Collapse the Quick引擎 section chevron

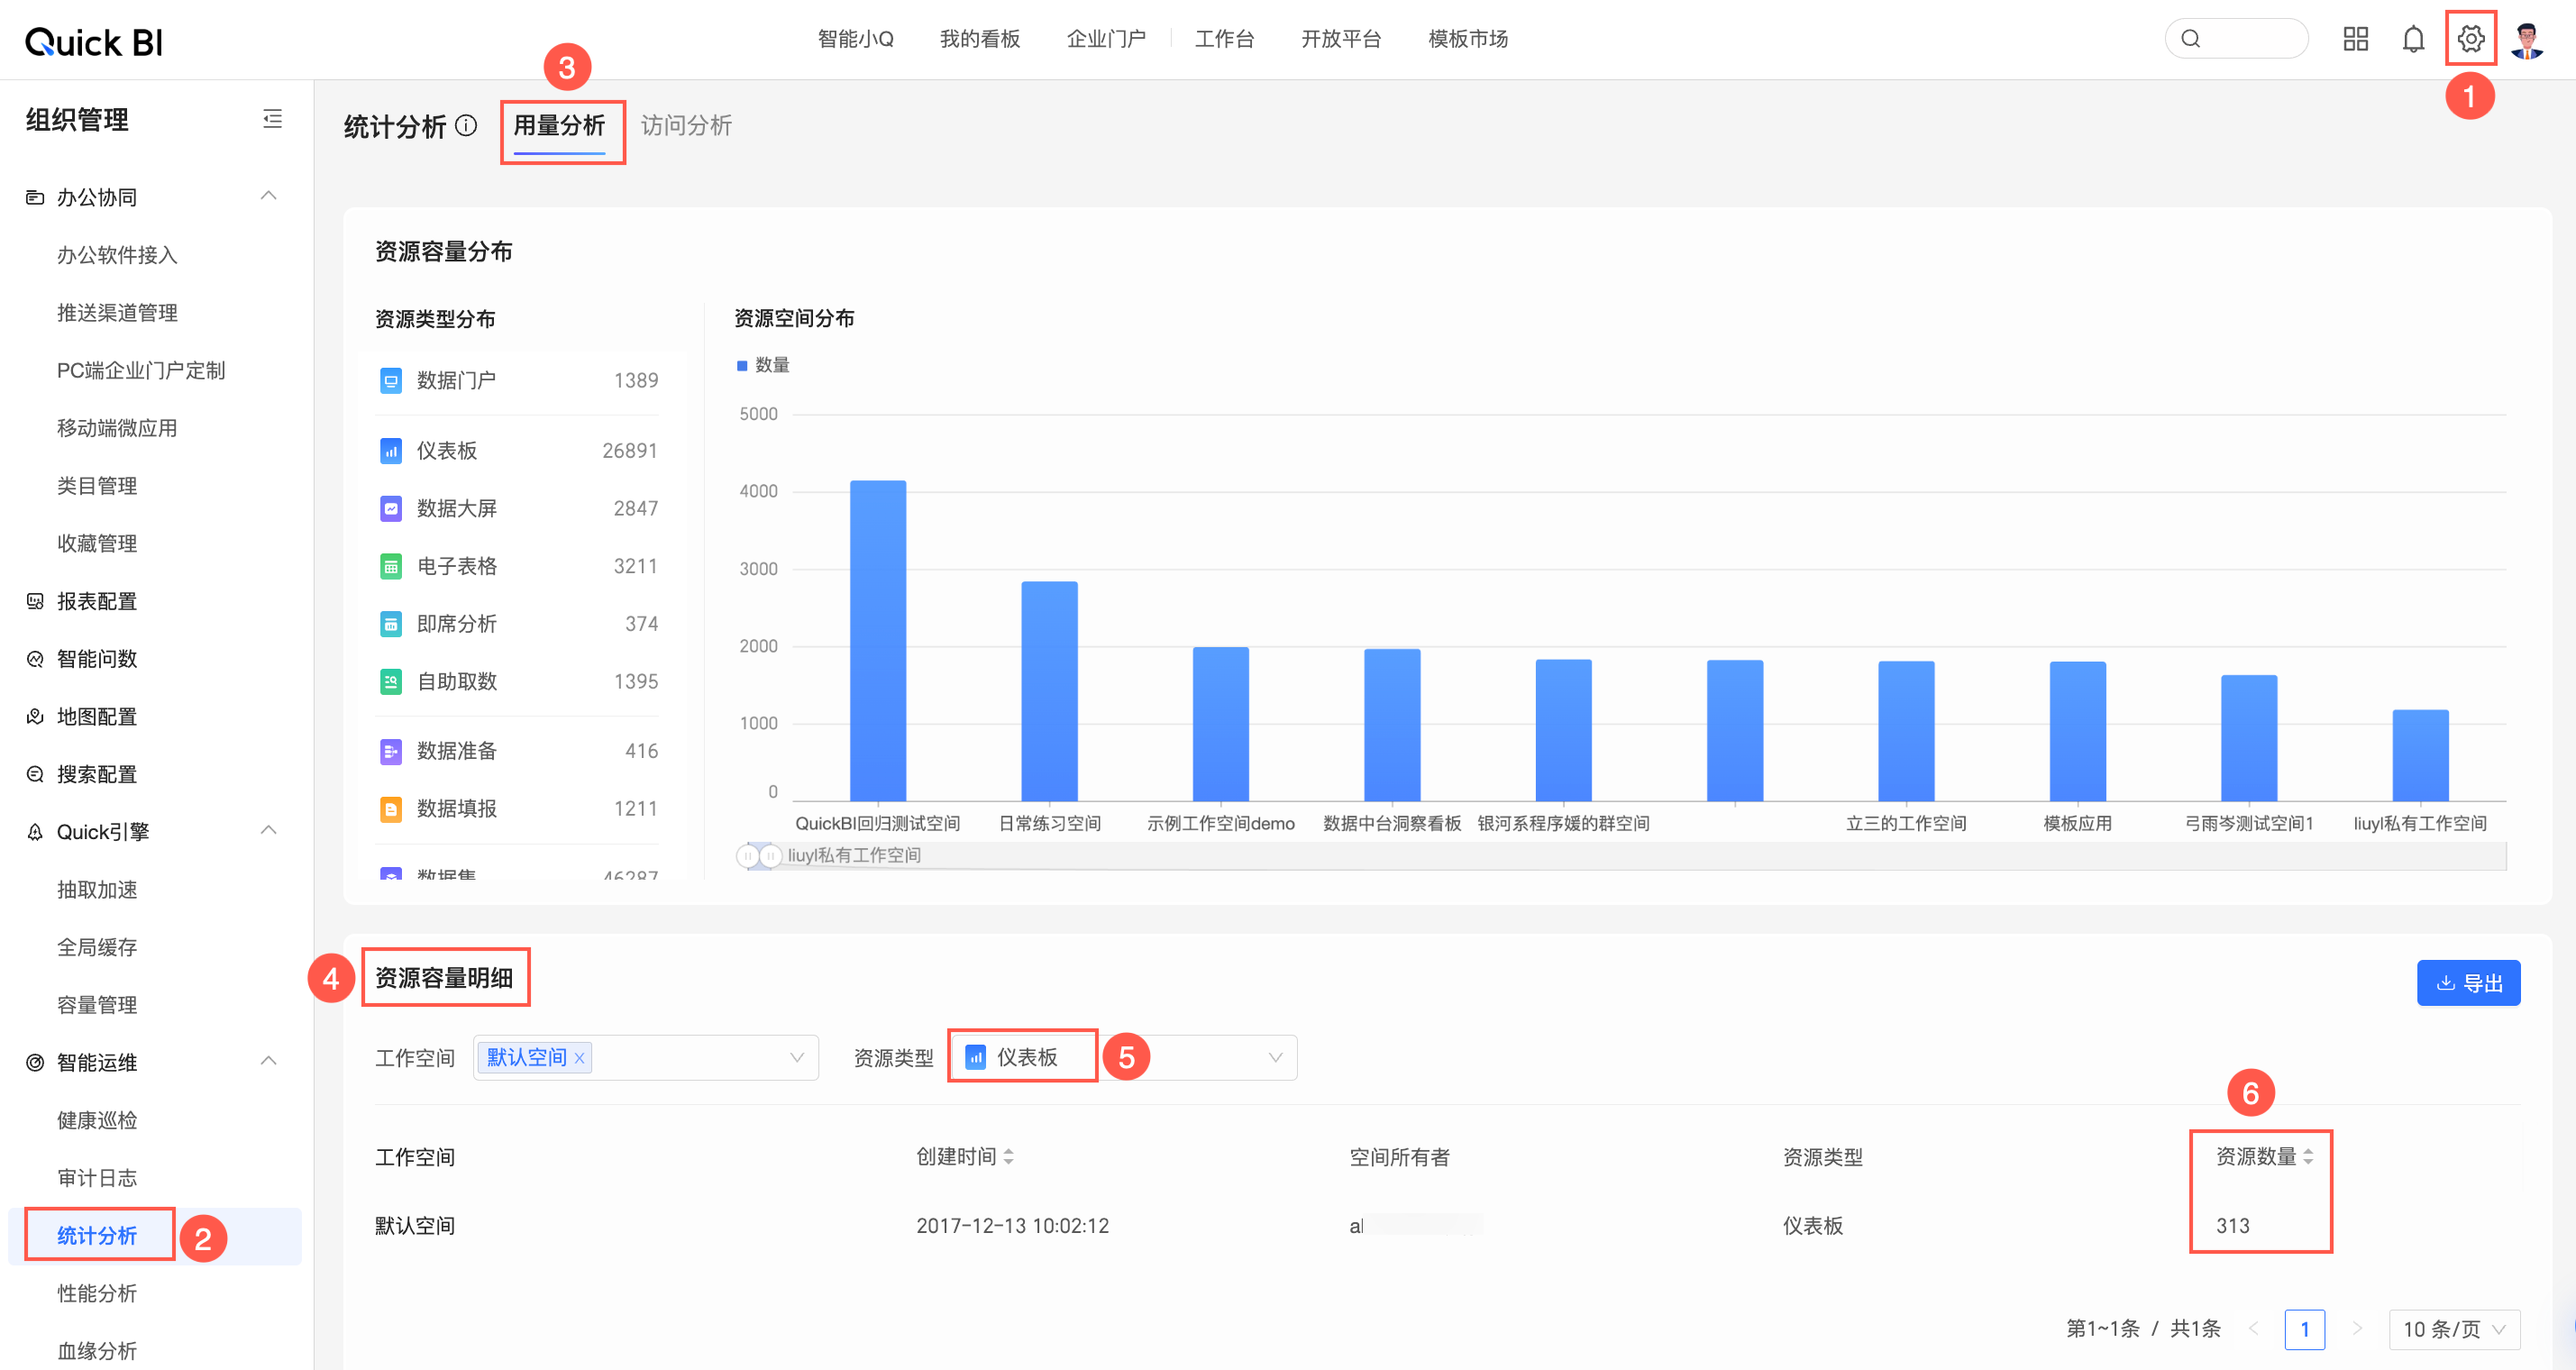coord(268,831)
